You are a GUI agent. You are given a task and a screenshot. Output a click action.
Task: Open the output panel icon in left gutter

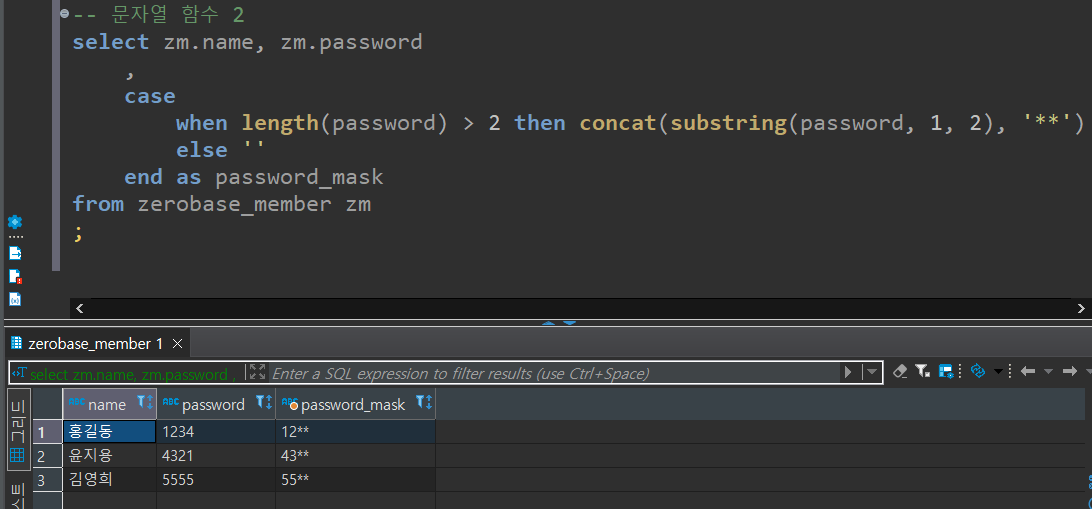point(14,253)
